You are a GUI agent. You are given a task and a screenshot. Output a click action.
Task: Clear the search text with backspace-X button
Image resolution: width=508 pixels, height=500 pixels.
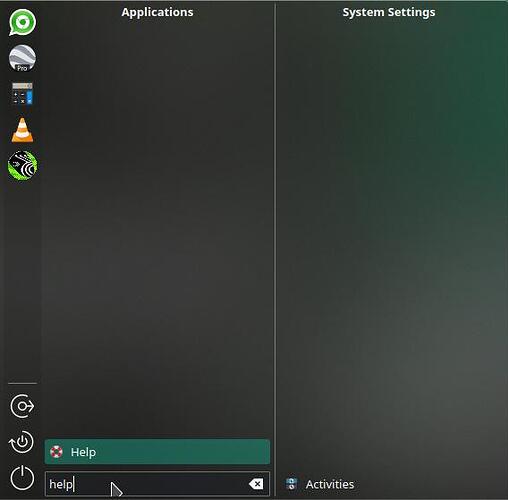click(x=256, y=484)
